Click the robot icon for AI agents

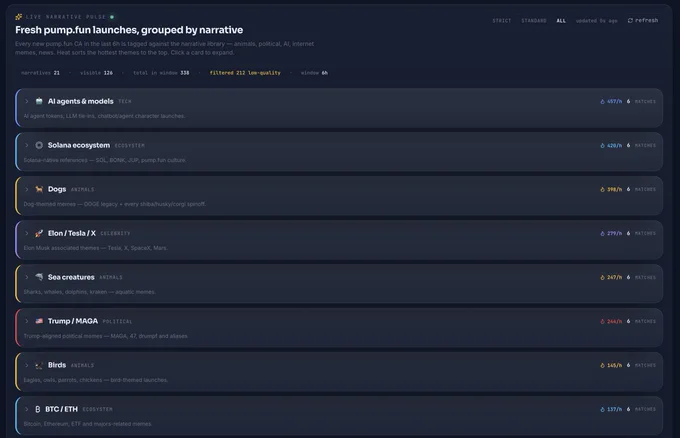pyautogui.click(x=39, y=101)
